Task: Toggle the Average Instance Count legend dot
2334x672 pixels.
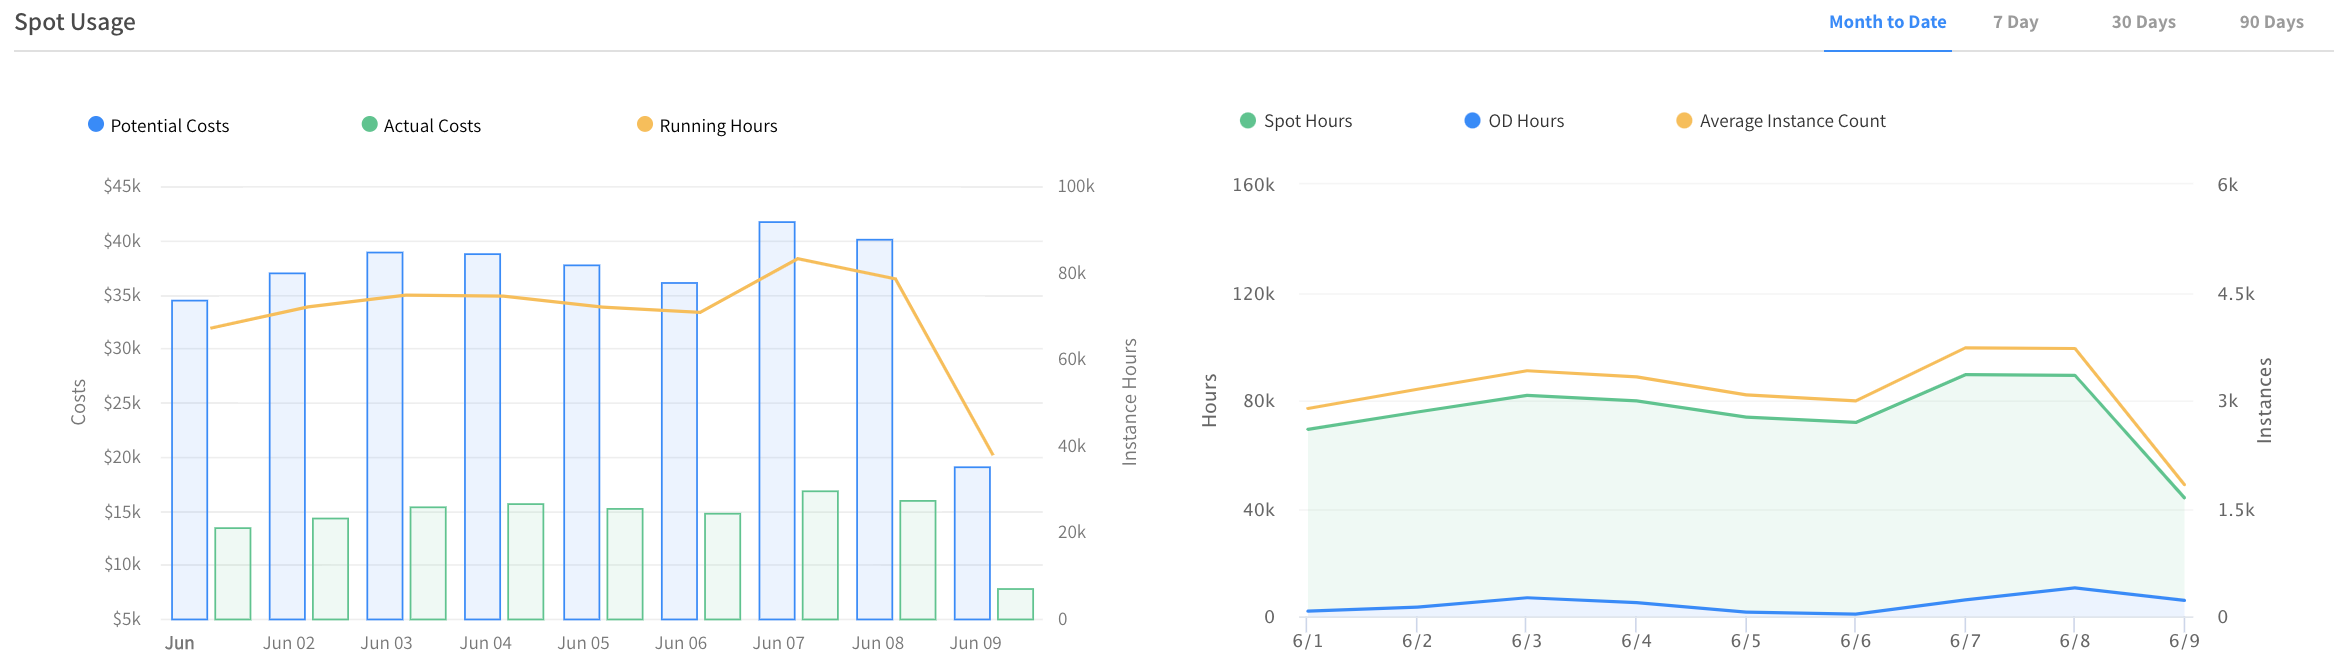Action: [1684, 120]
